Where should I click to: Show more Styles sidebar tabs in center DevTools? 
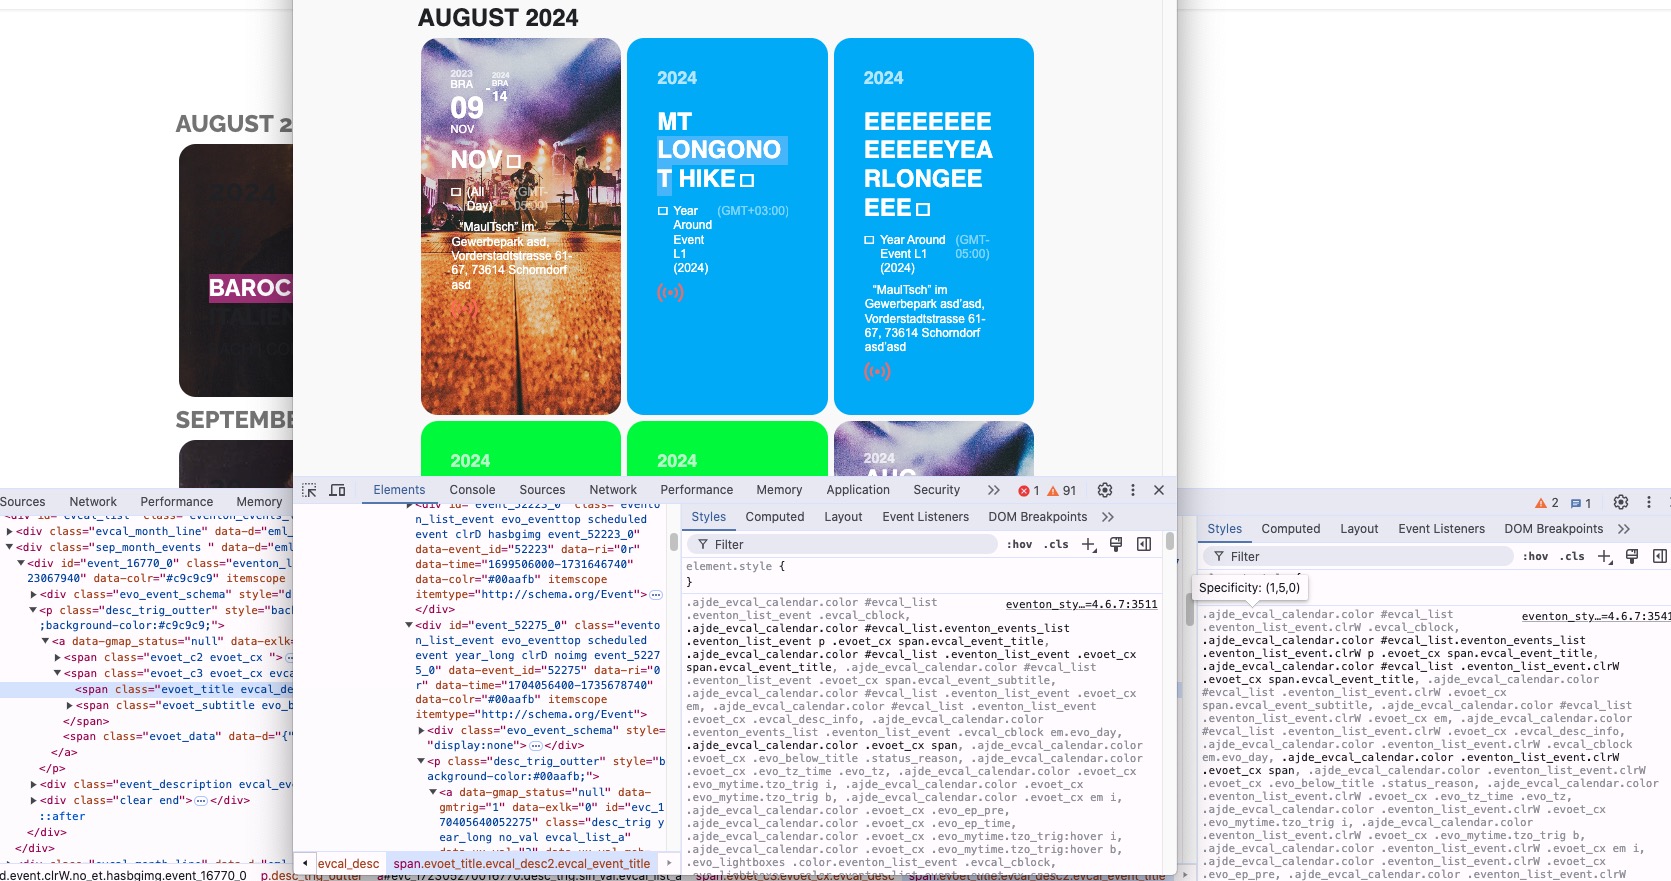[1108, 517]
